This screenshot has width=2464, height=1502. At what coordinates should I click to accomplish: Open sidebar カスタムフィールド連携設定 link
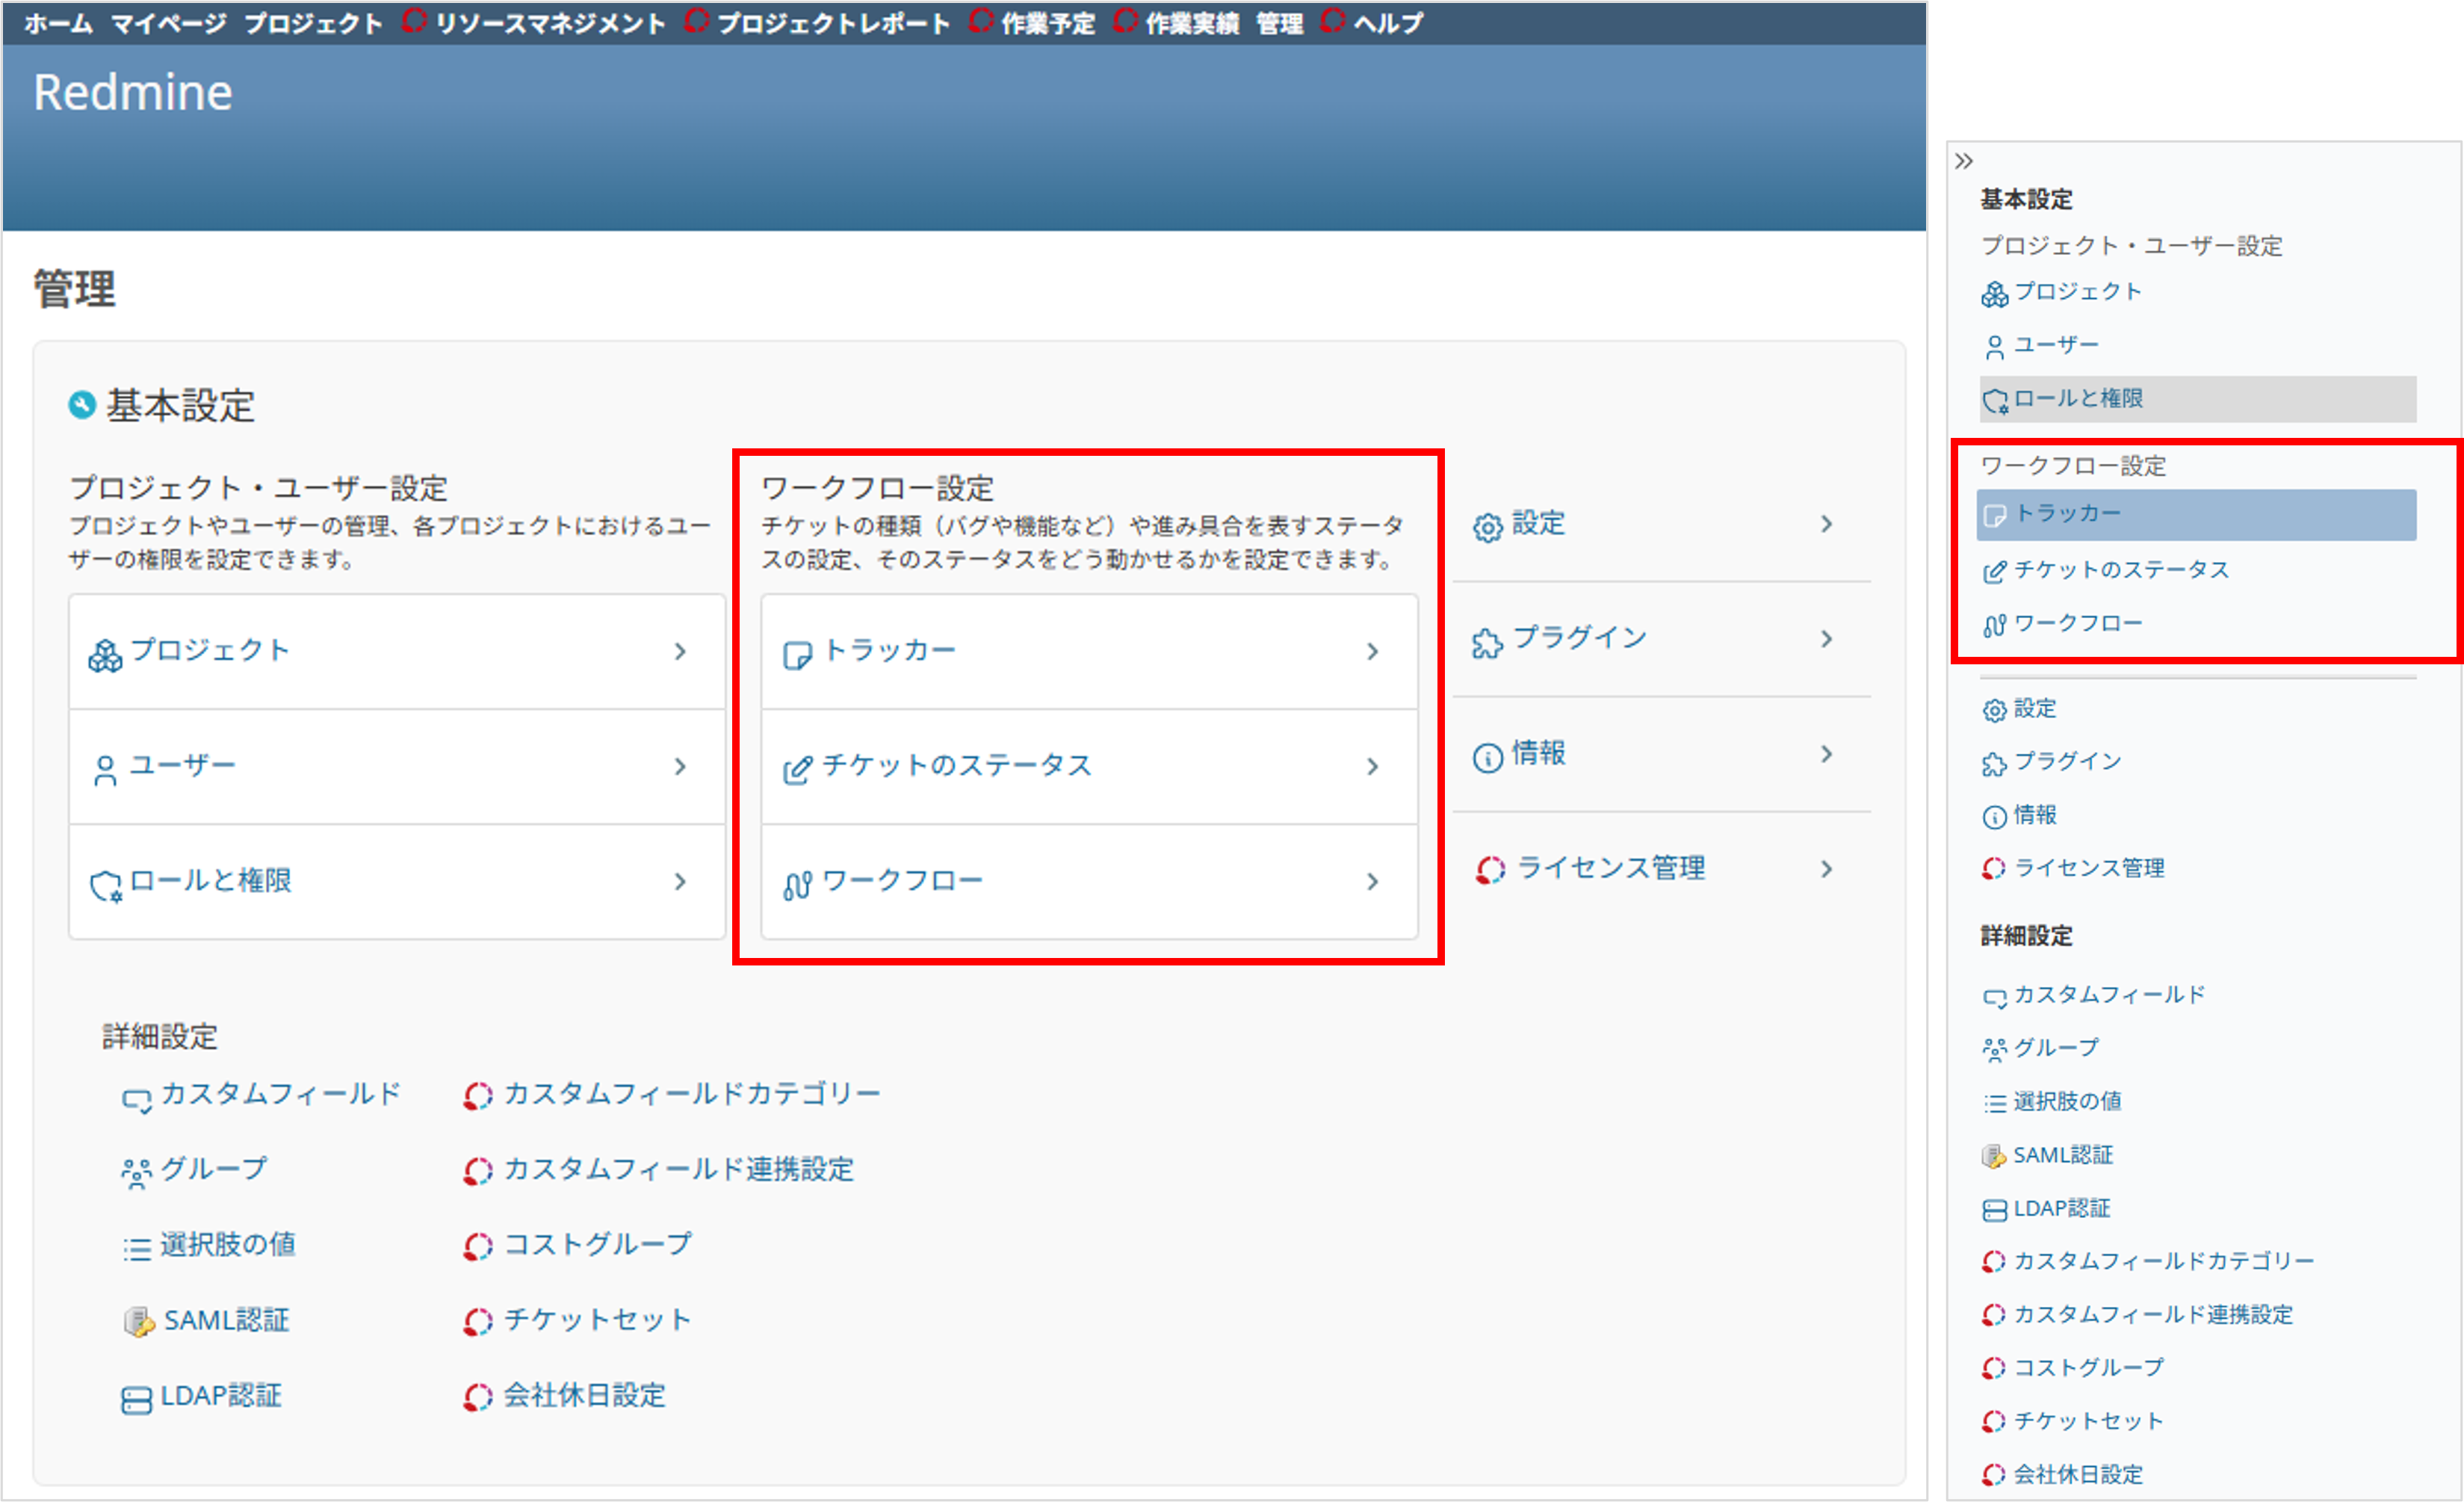(2153, 1315)
